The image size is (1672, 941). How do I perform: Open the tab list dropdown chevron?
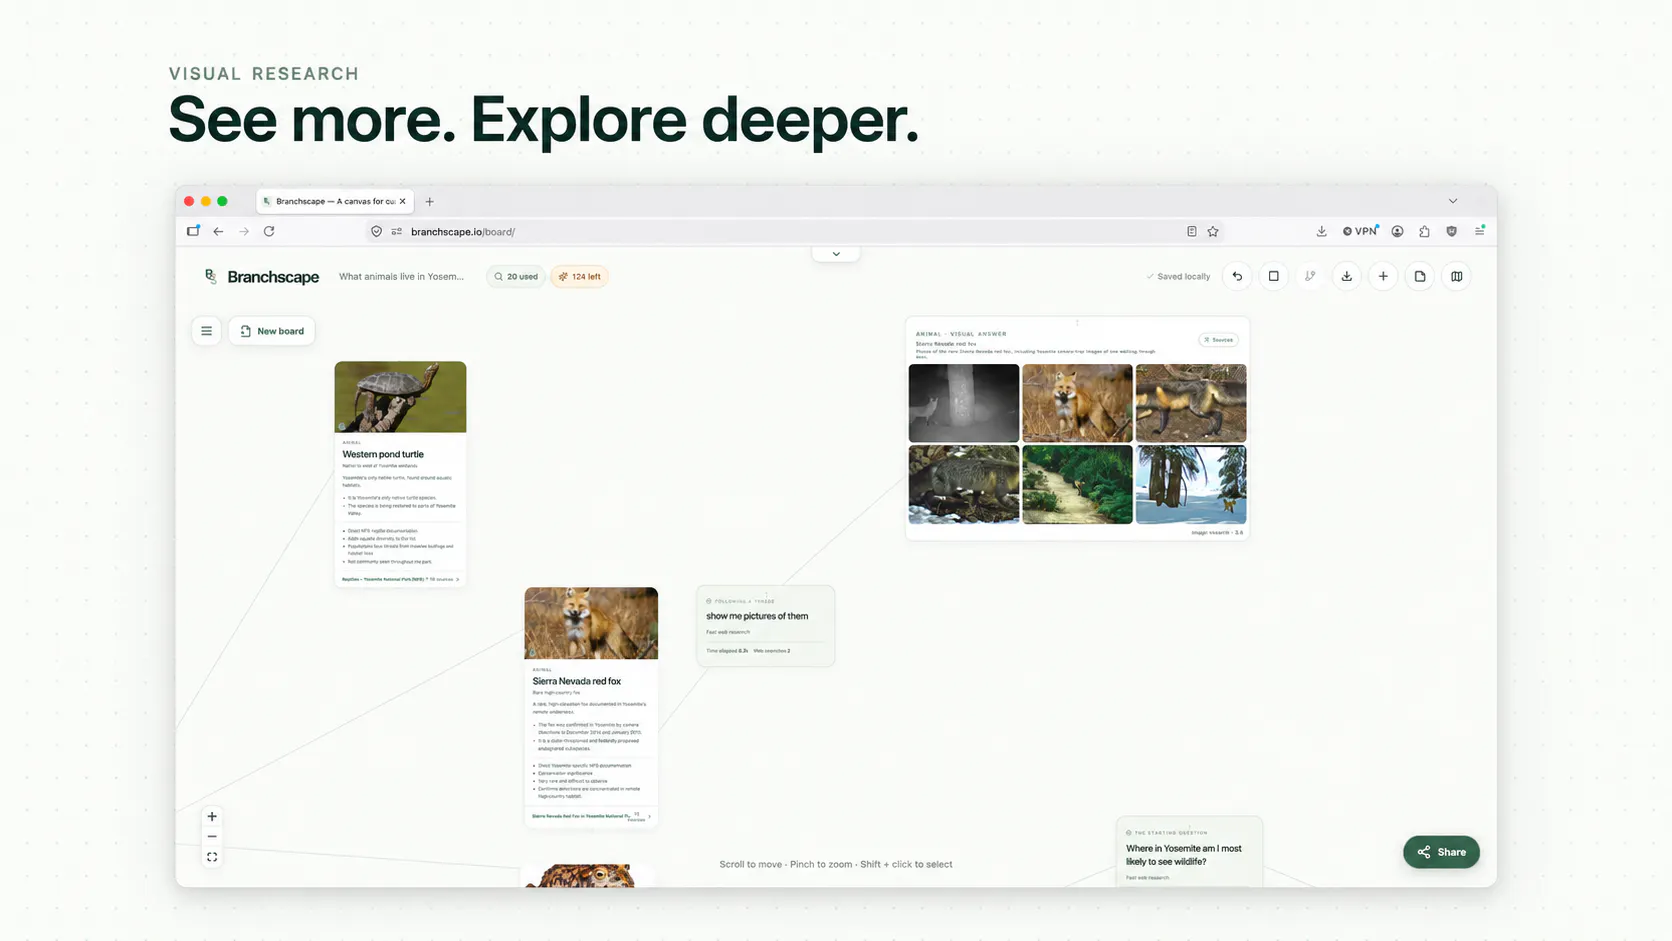tap(1453, 201)
